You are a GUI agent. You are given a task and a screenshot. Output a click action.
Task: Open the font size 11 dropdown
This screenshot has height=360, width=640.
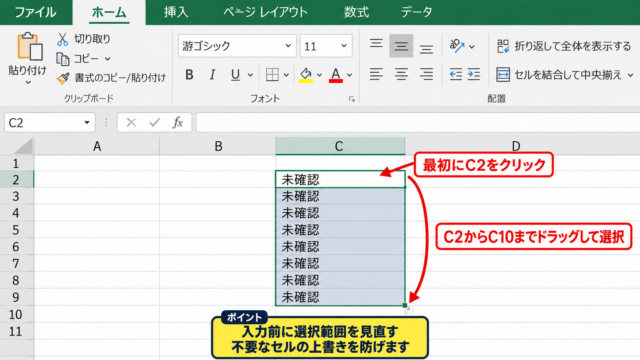344,46
